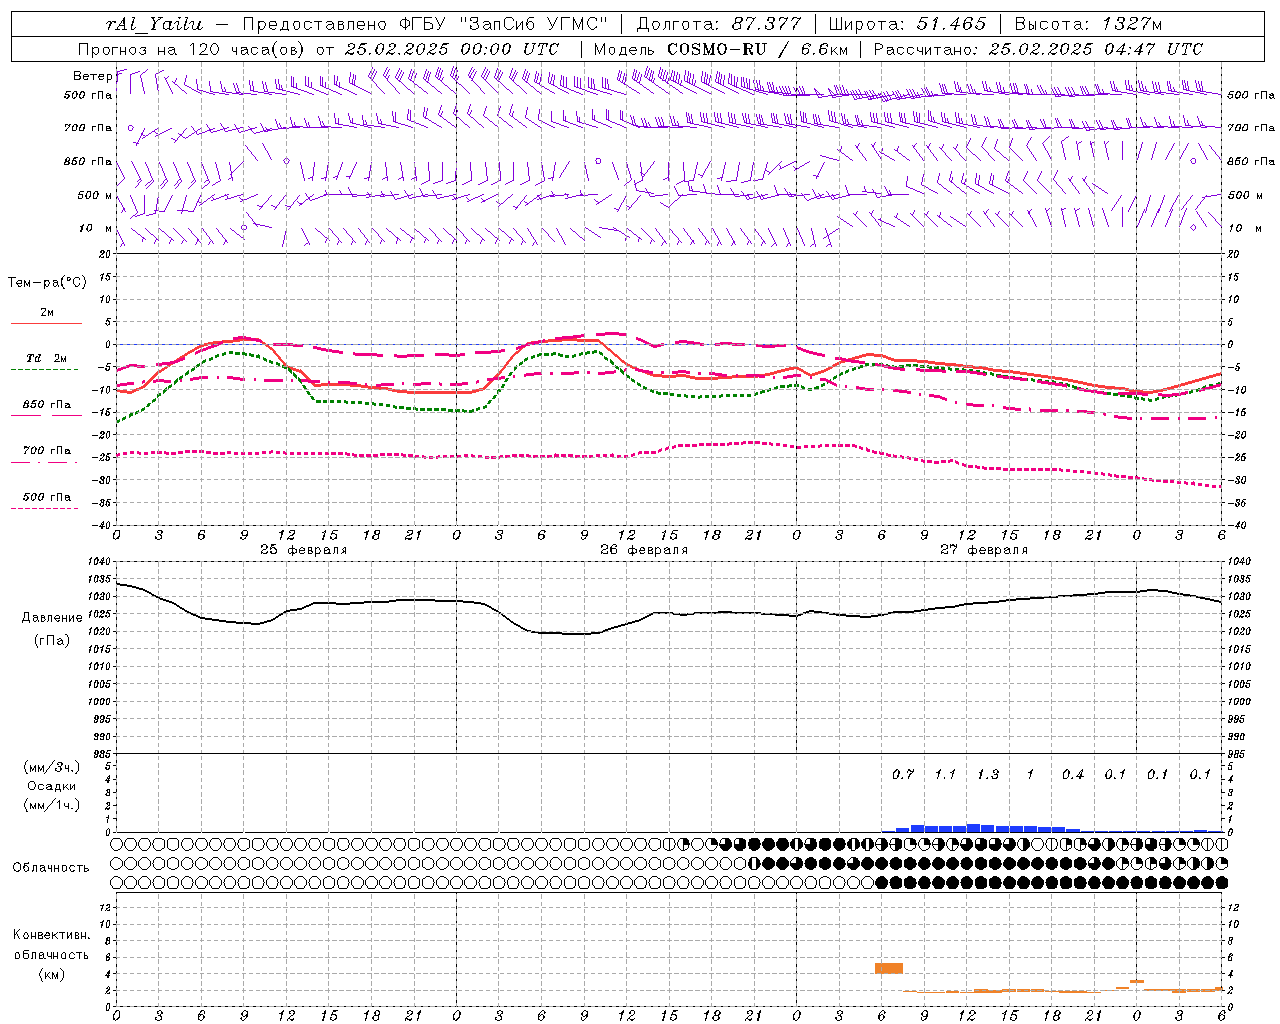1280x1024 pixels.
Task: Click the Долгота: 87.377 longitude value
Action: [719, 24]
